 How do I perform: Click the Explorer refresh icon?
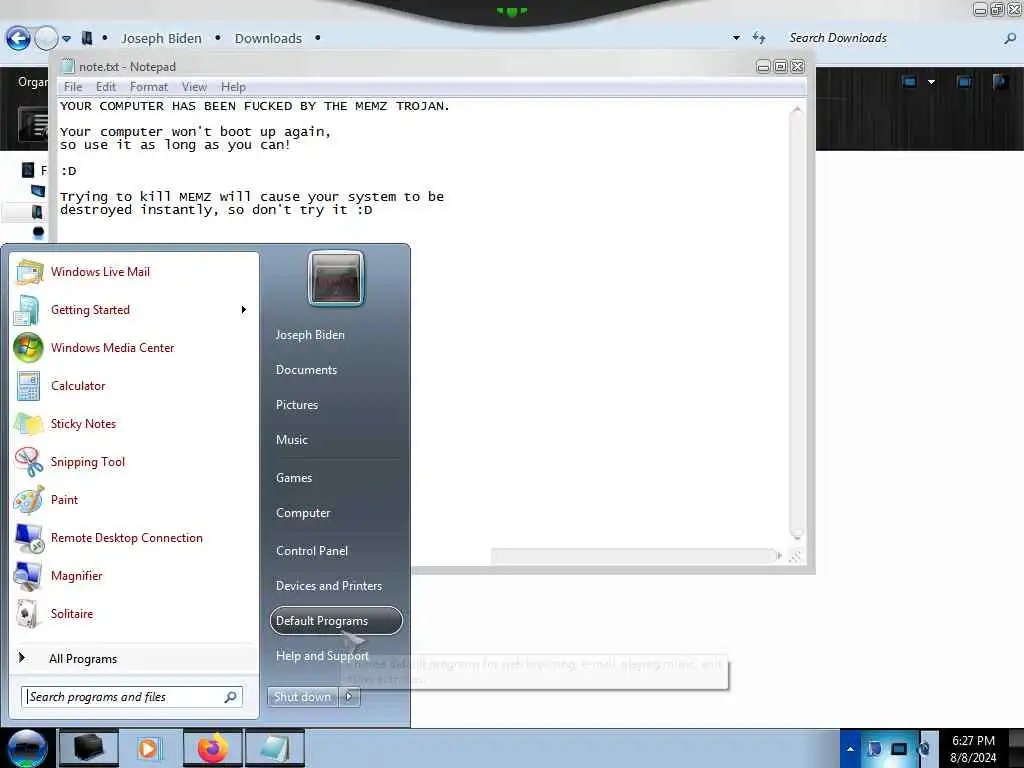pos(758,38)
